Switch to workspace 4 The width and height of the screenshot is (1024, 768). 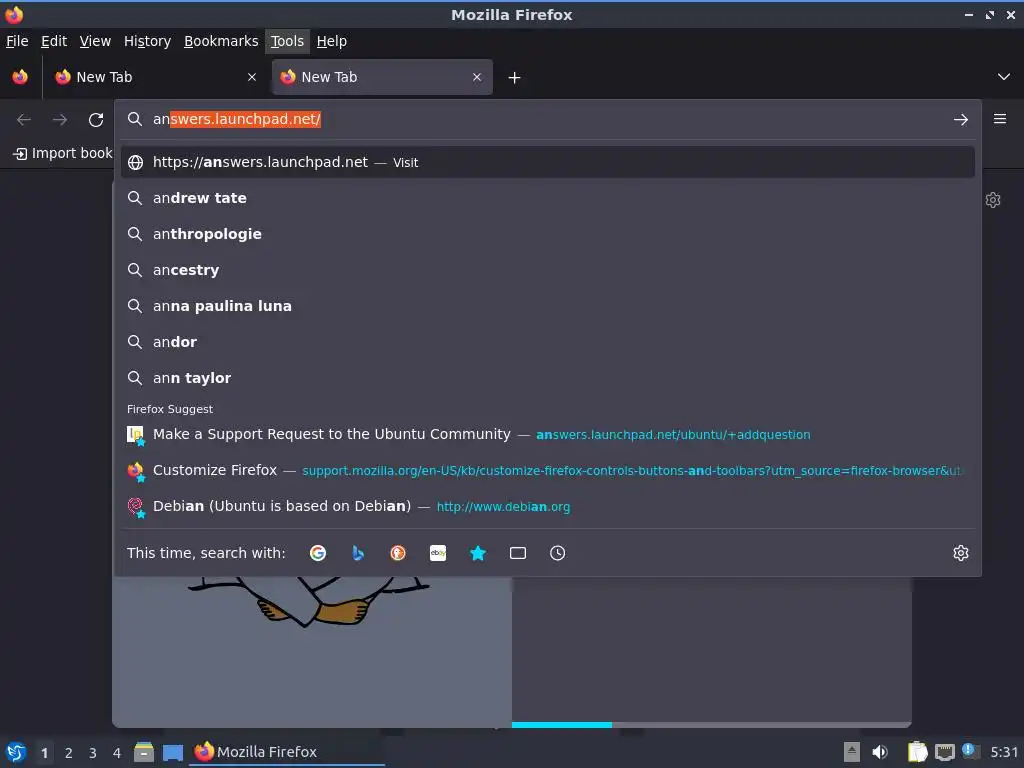click(117, 753)
